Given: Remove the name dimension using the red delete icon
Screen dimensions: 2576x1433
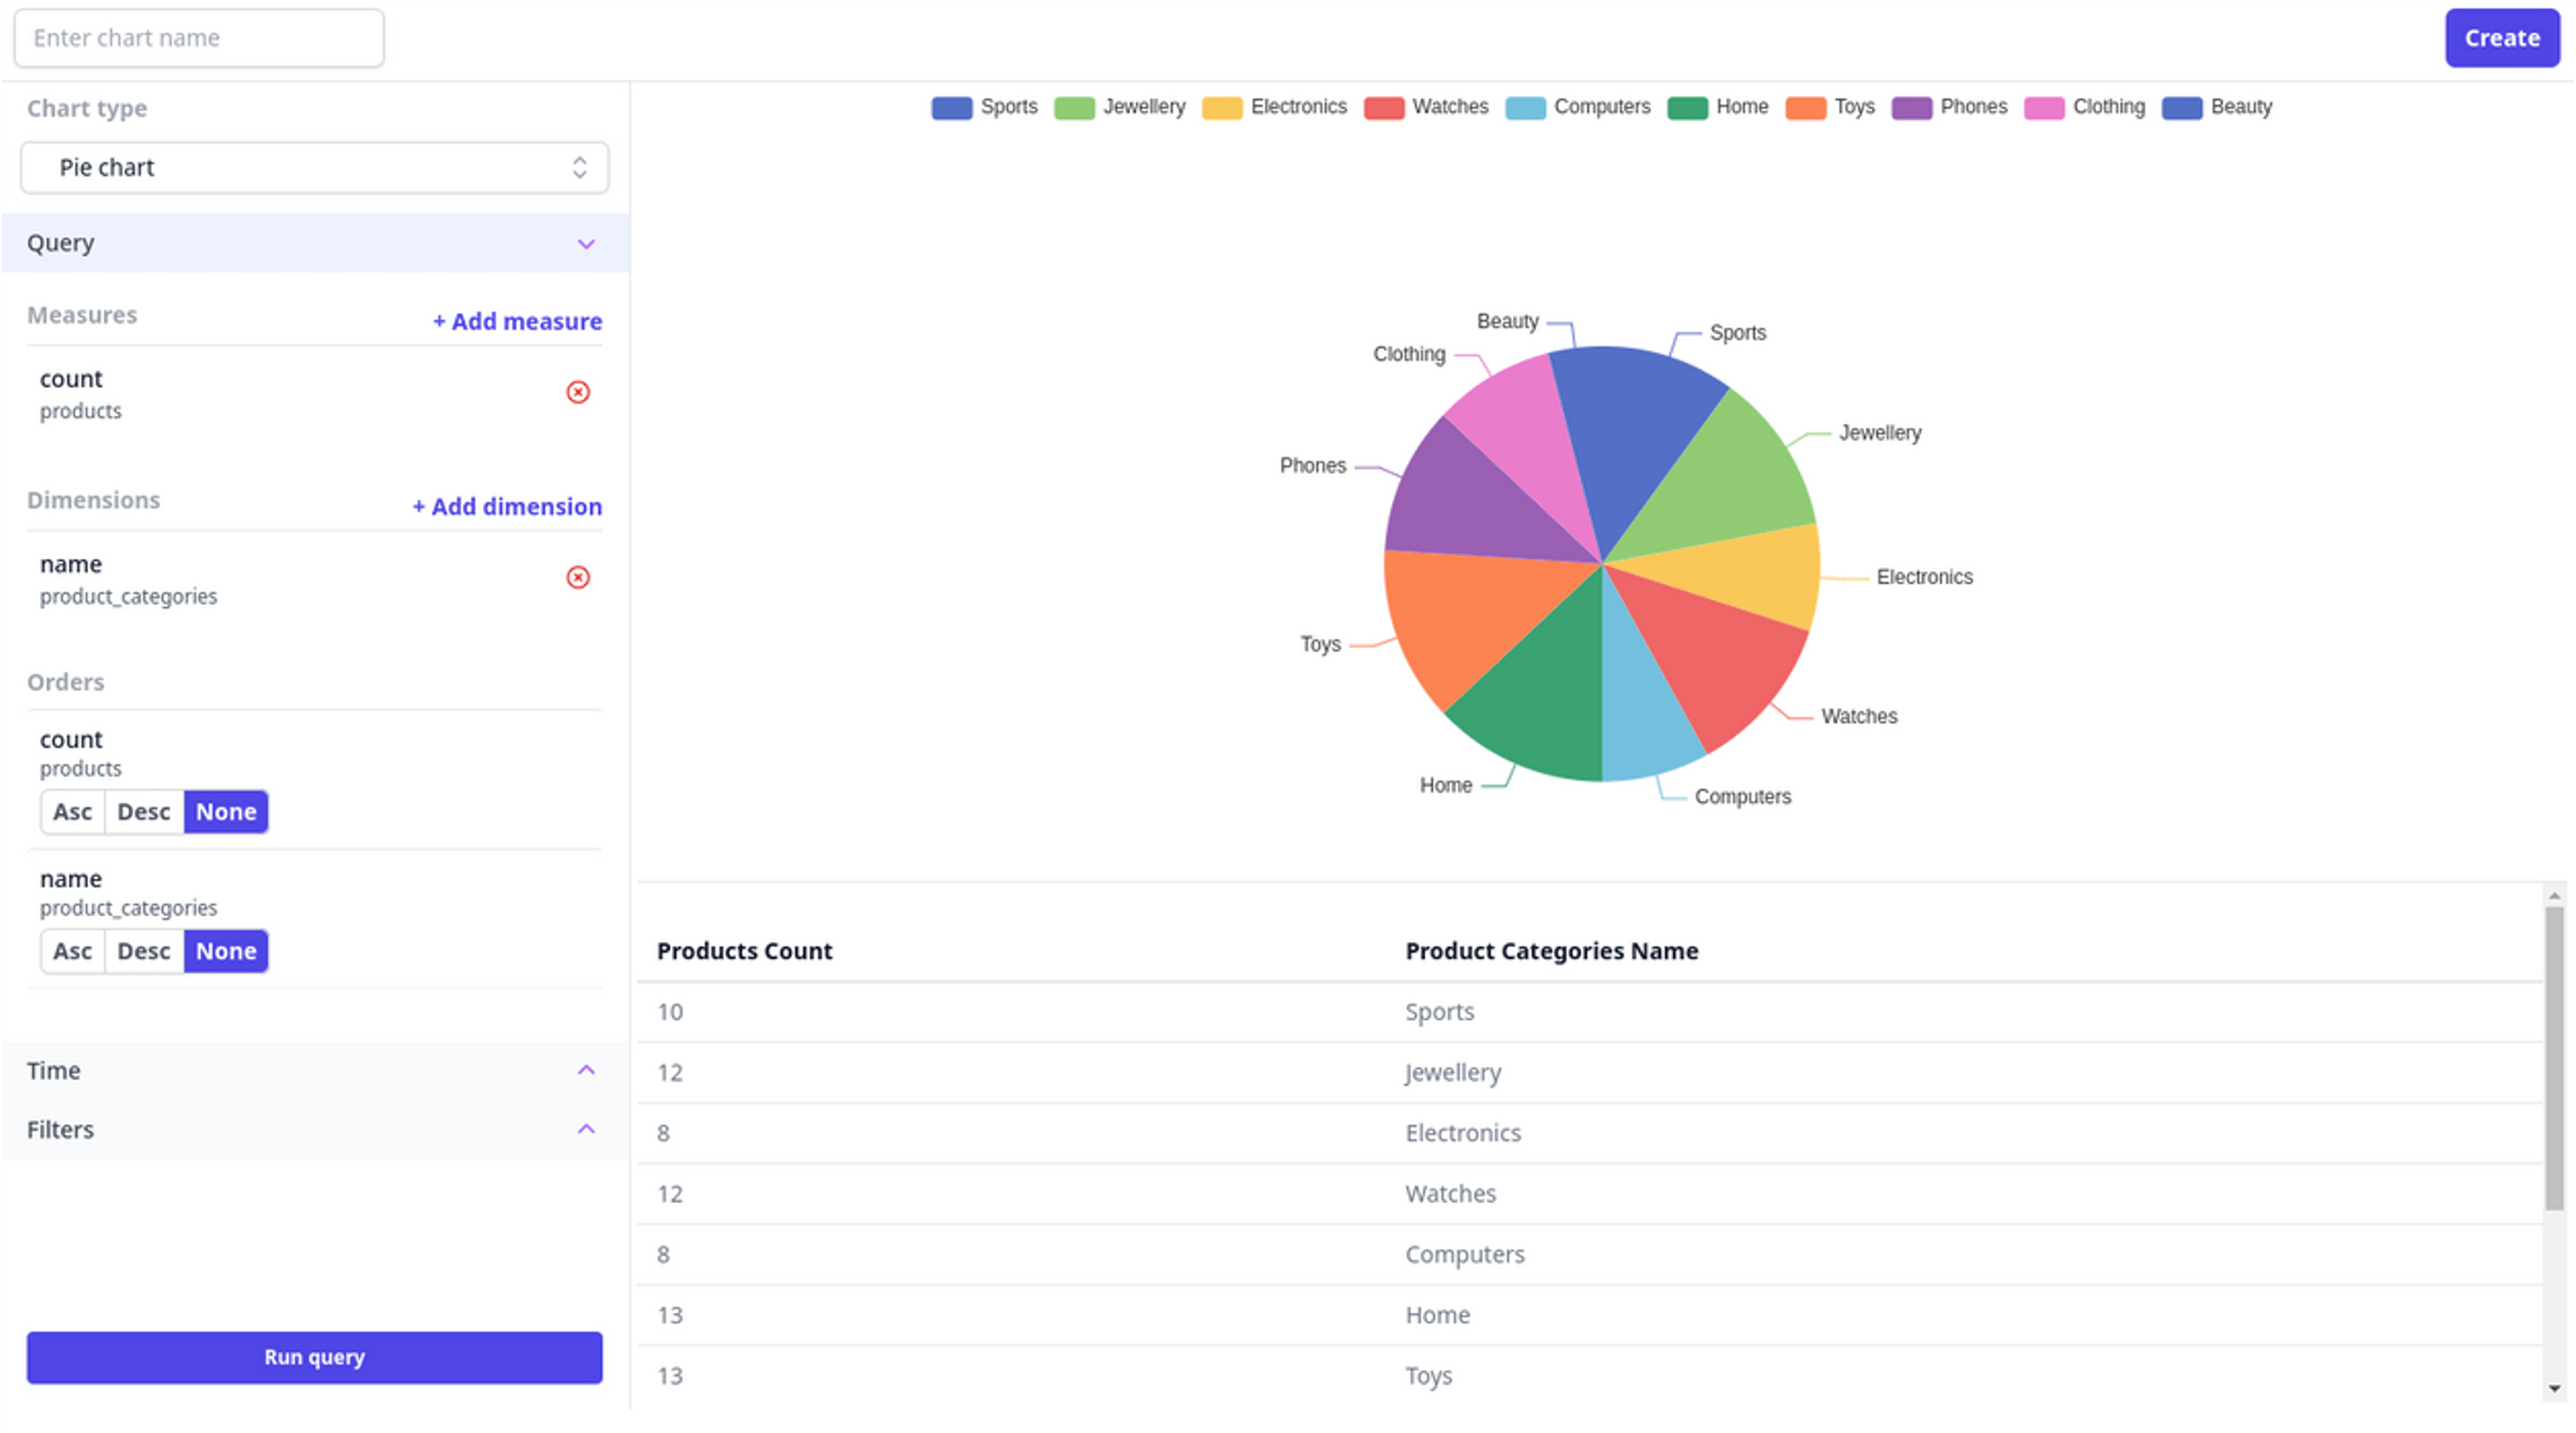Looking at the screenshot, I should click(578, 577).
